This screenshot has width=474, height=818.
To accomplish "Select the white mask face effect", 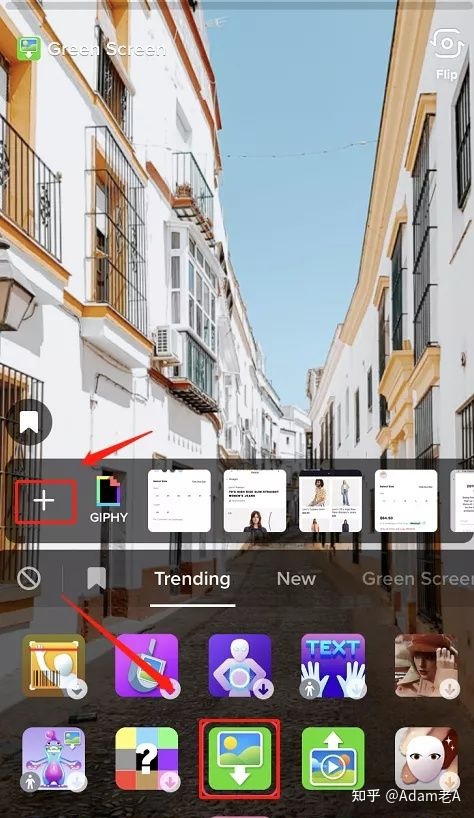I will coord(427,759).
